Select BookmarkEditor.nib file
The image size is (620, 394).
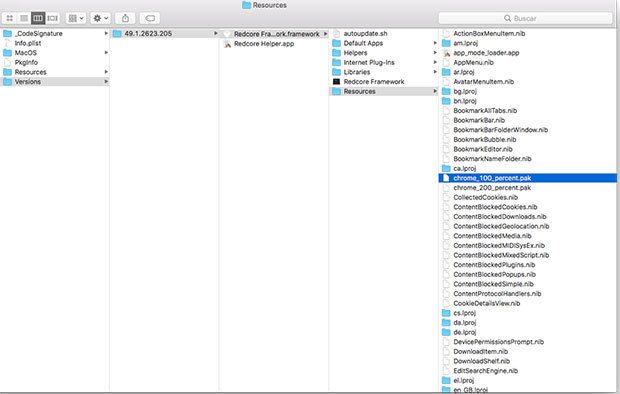click(528, 149)
